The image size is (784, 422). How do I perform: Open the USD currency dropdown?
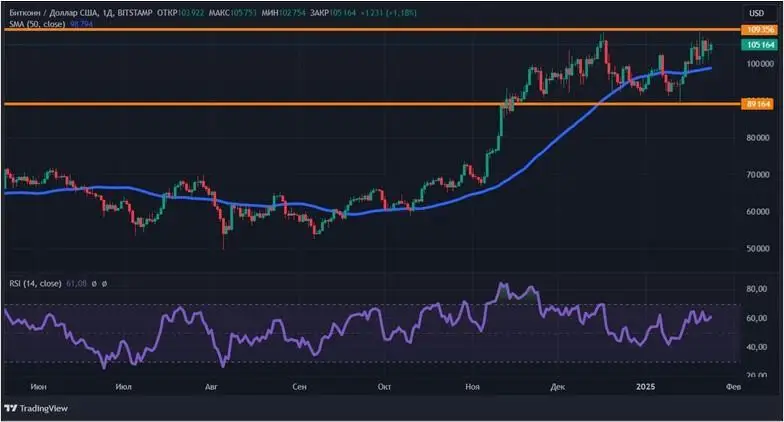(x=756, y=12)
